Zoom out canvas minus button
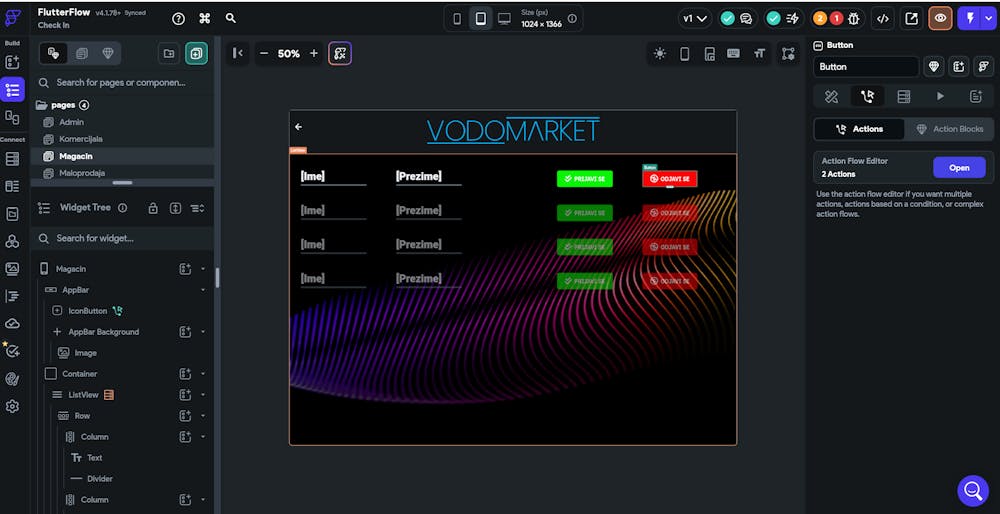The height and width of the screenshot is (514, 1000). click(264, 54)
